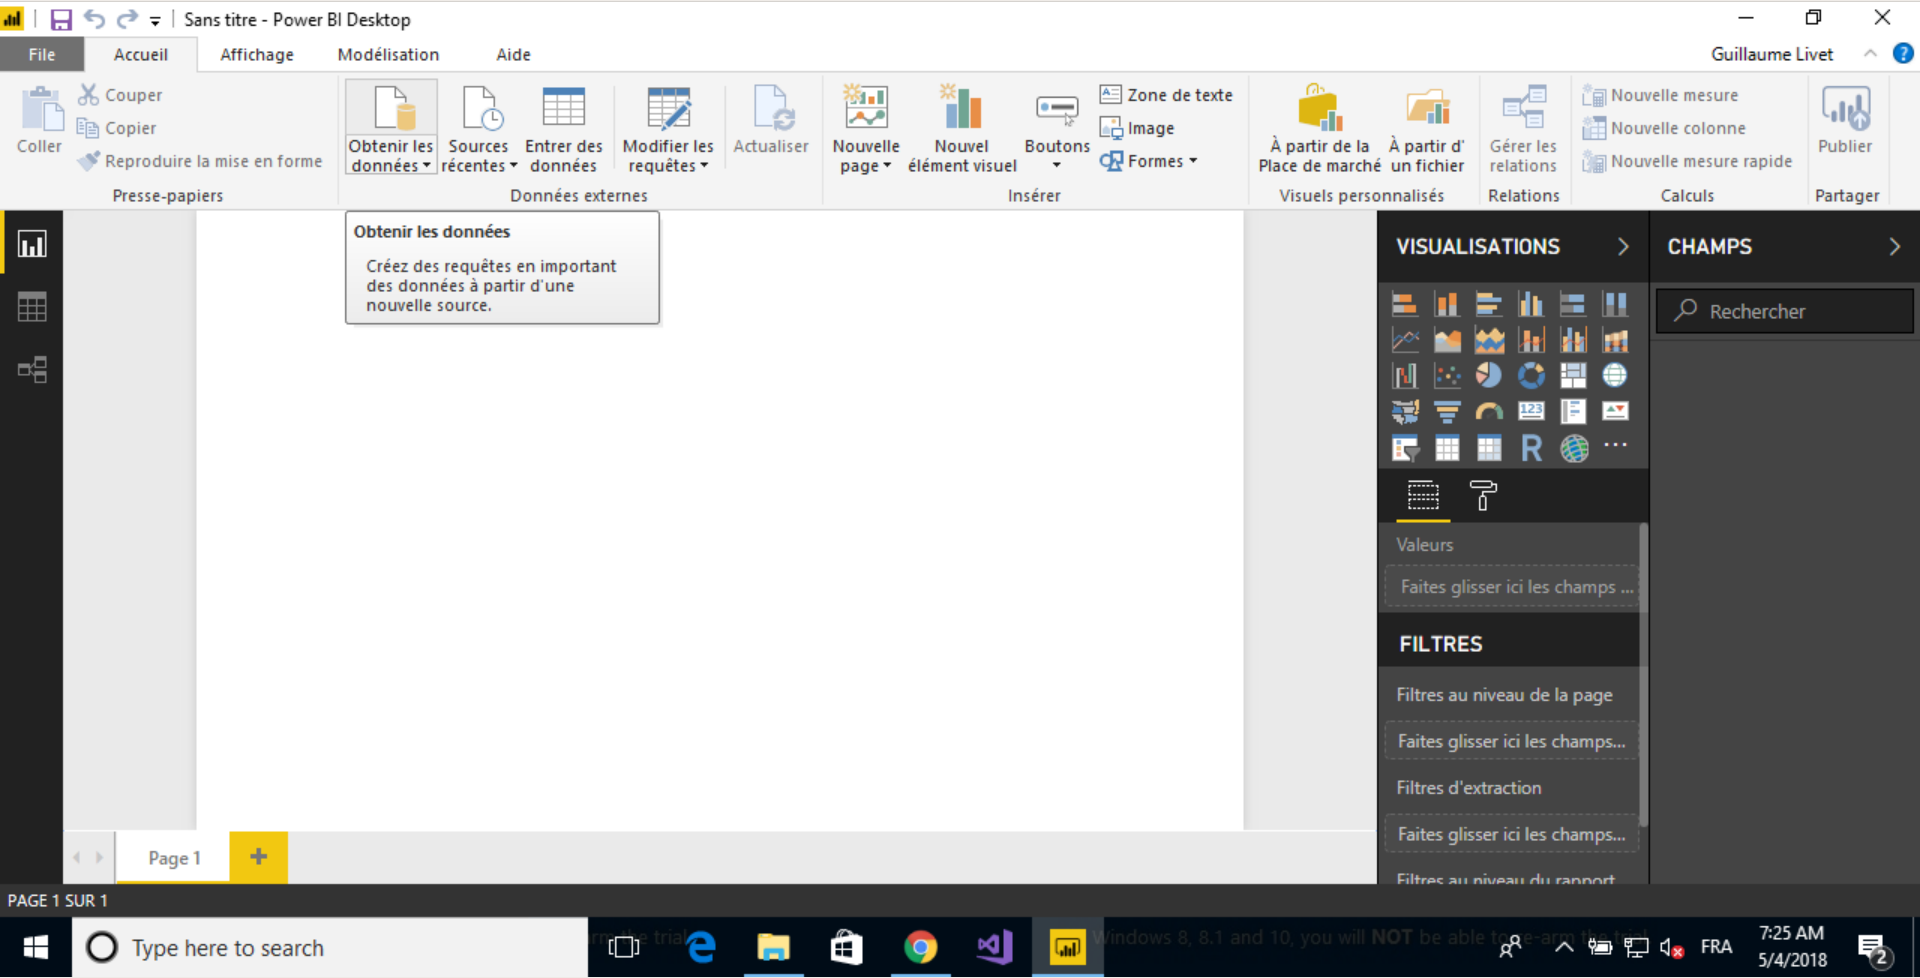Image resolution: width=1920 pixels, height=978 pixels.
Task: Select the Page 1 tab
Action: click(174, 858)
